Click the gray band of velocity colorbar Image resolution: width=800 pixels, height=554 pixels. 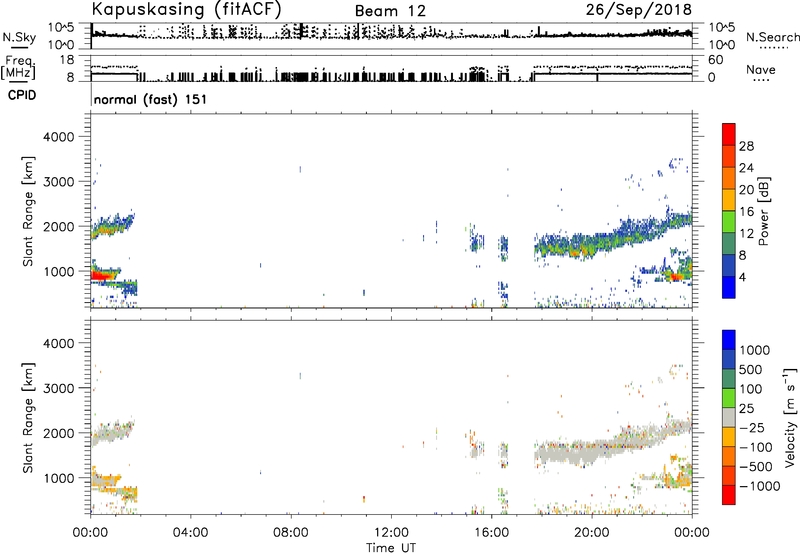(x=729, y=417)
